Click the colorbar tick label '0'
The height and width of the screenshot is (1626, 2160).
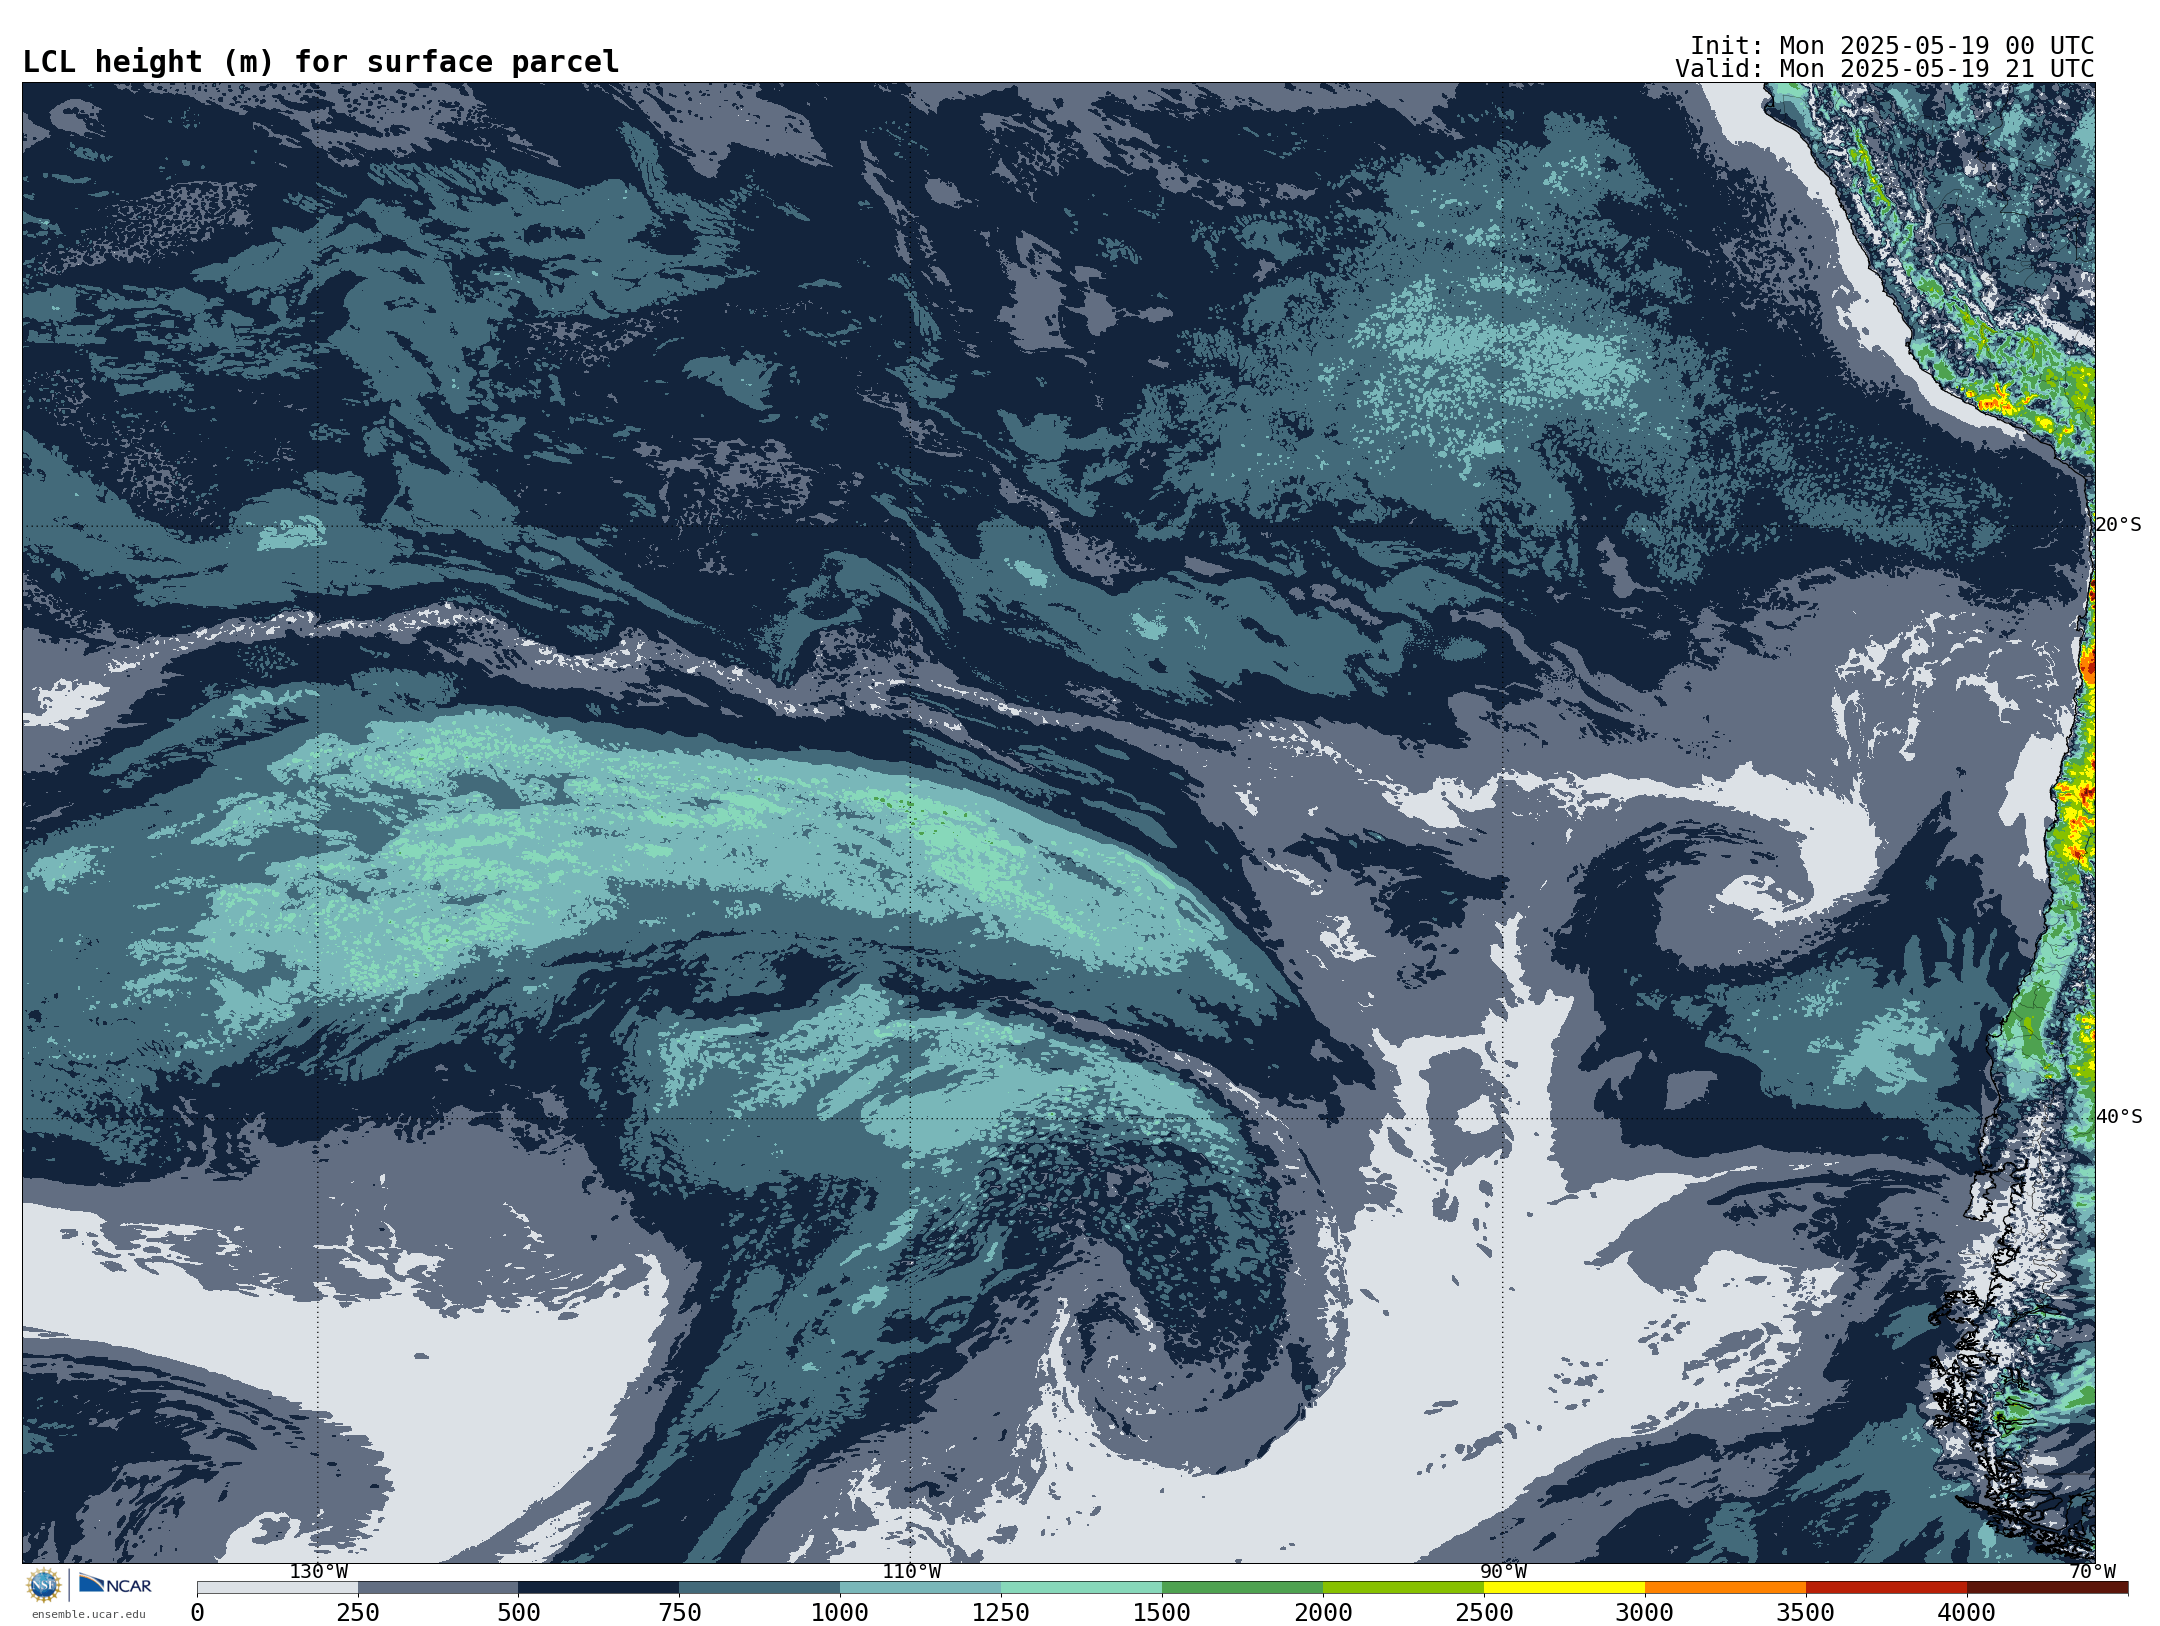pyautogui.click(x=197, y=1613)
